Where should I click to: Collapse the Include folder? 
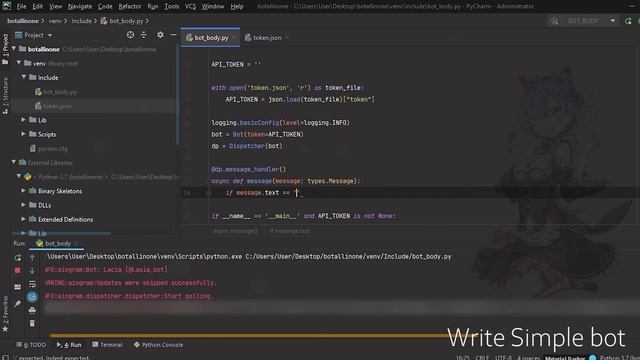24,77
